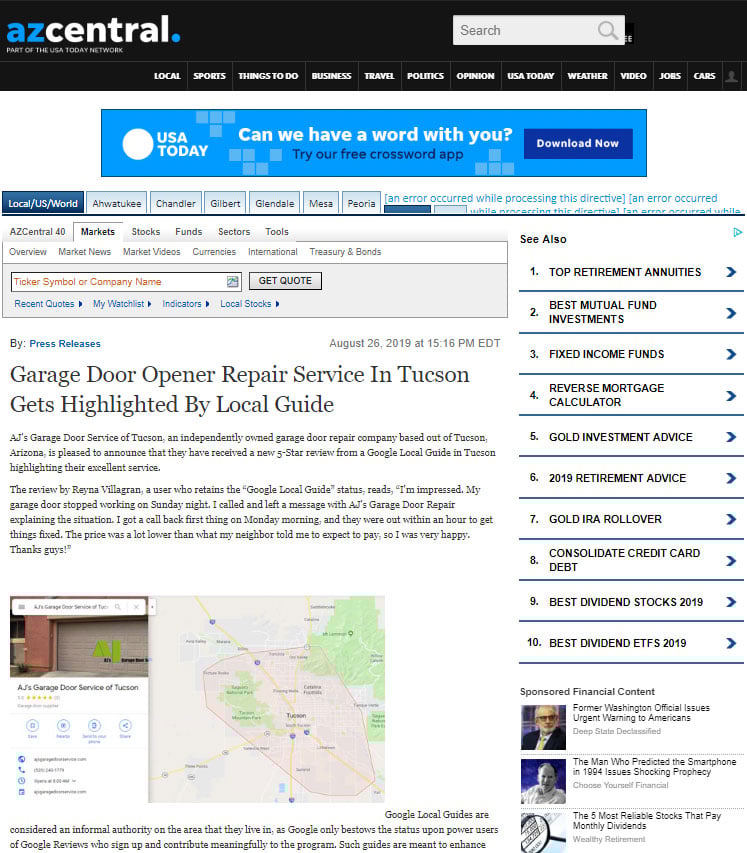747x853 pixels.
Task: Click the USA Today logo in the banner ad
Action: 165,144
